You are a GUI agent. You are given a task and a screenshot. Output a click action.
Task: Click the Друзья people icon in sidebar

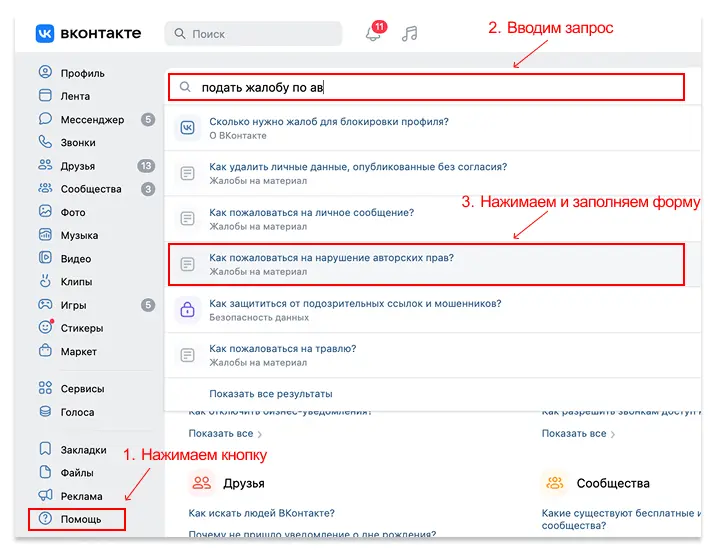[45, 165]
